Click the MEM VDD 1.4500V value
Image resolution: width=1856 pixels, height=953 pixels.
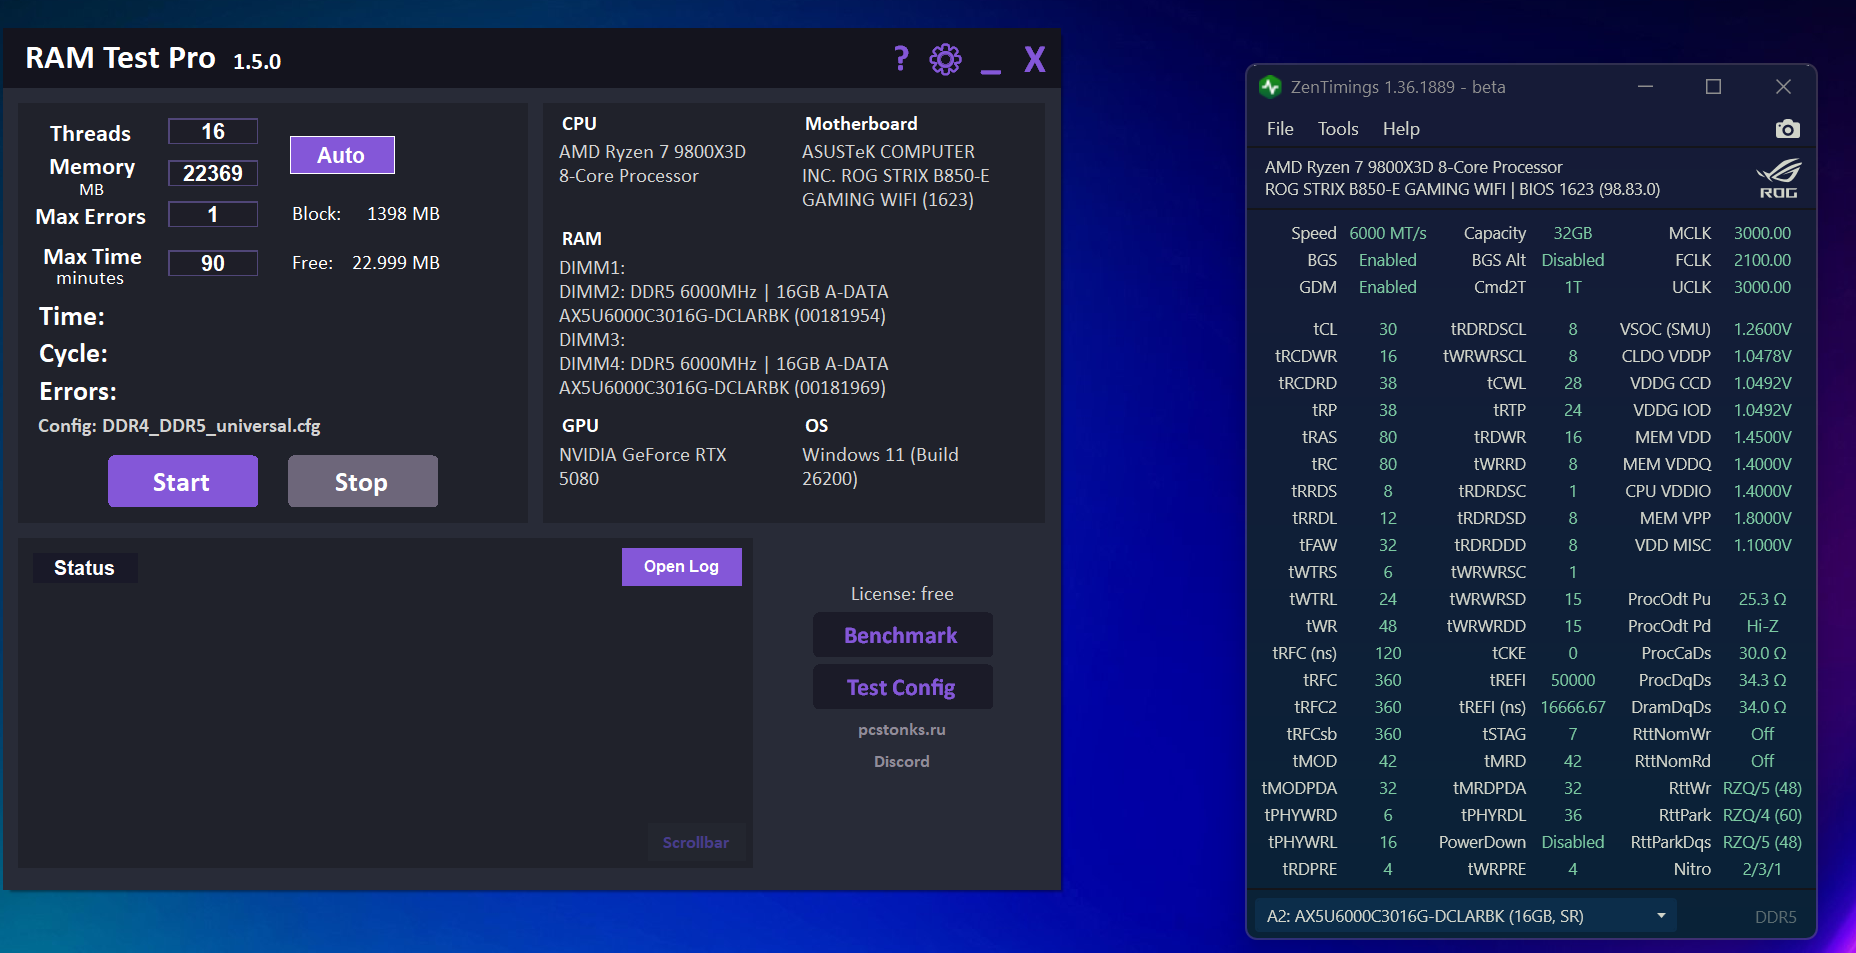pos(1763,437)
